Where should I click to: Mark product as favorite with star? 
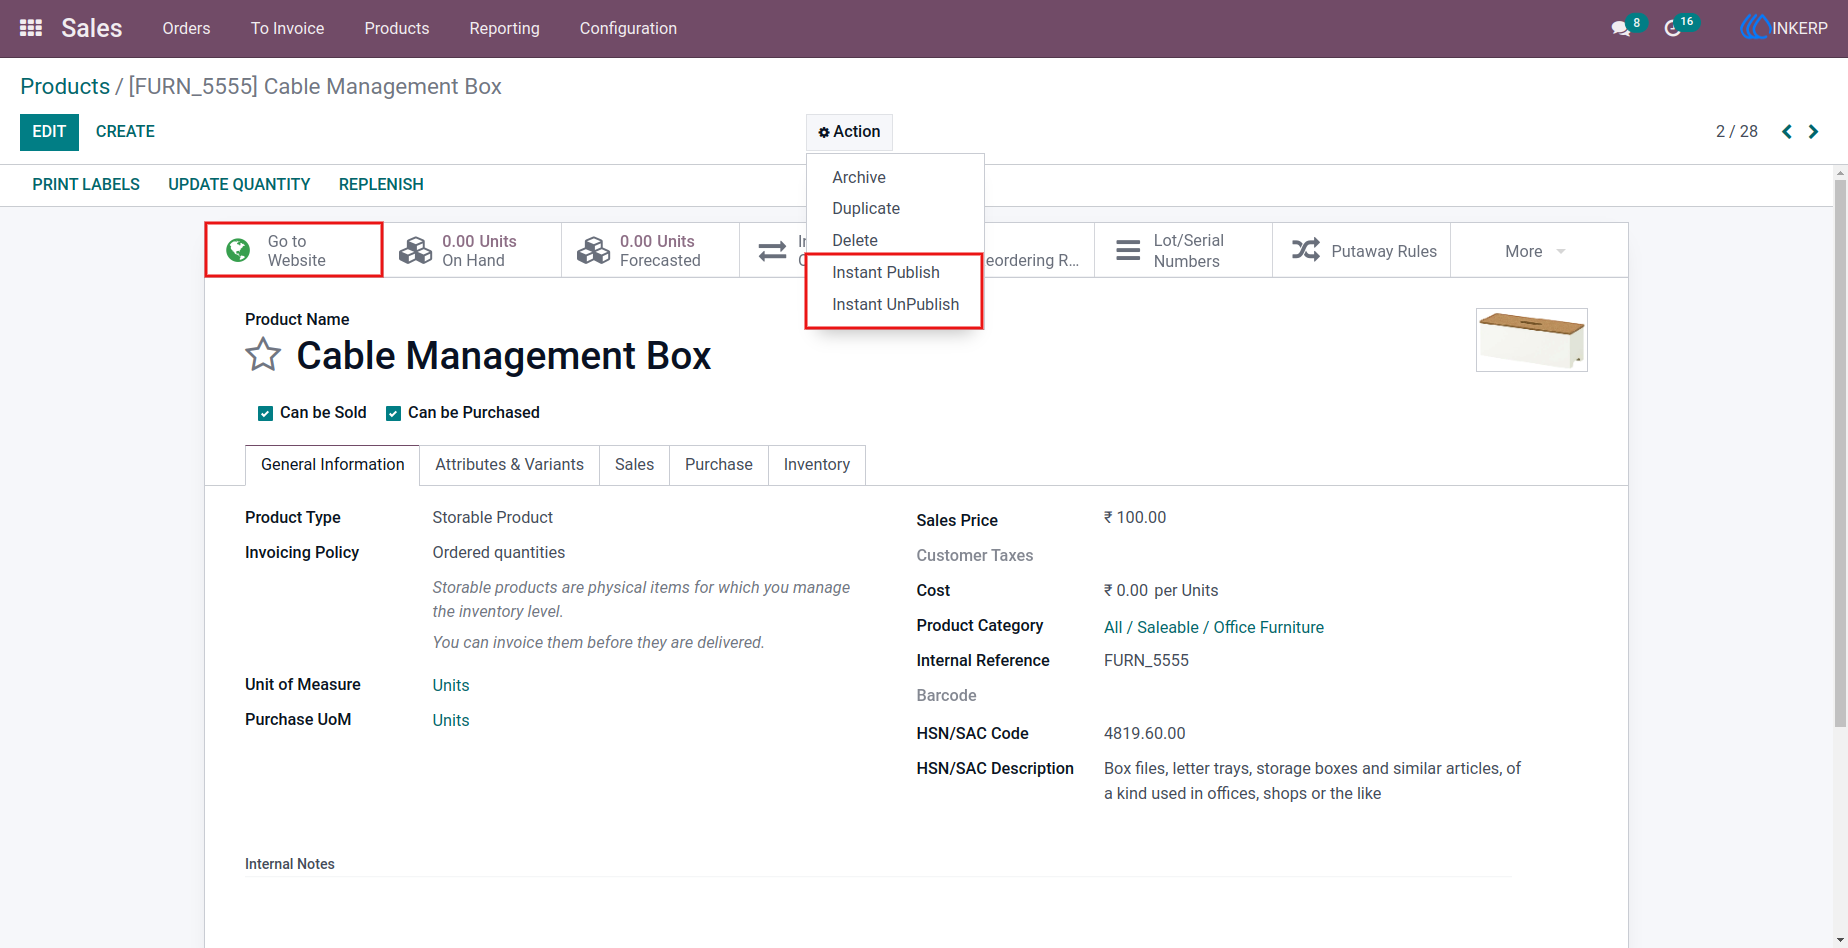point(263,355)
